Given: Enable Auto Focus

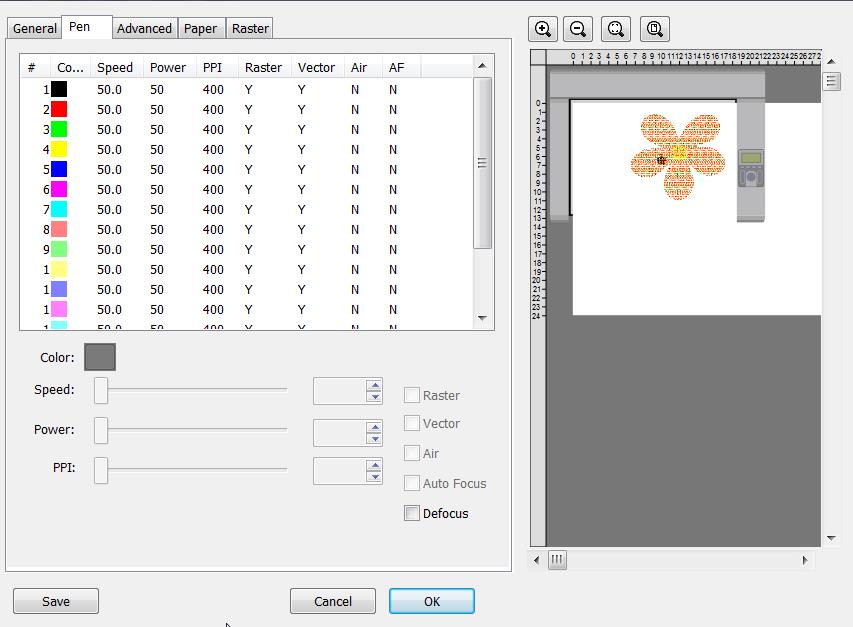Looking at the screenshot, I should tap(412, 484).
